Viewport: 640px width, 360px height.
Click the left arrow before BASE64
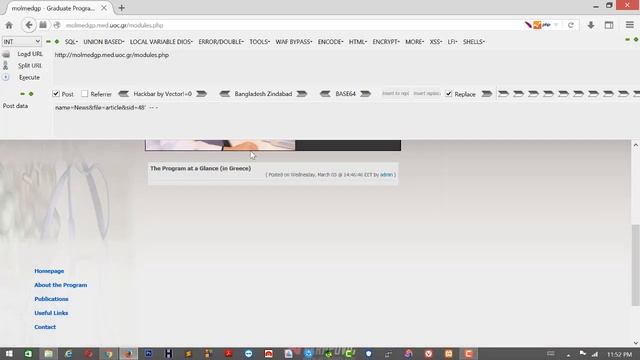click(x=325, y=94)
